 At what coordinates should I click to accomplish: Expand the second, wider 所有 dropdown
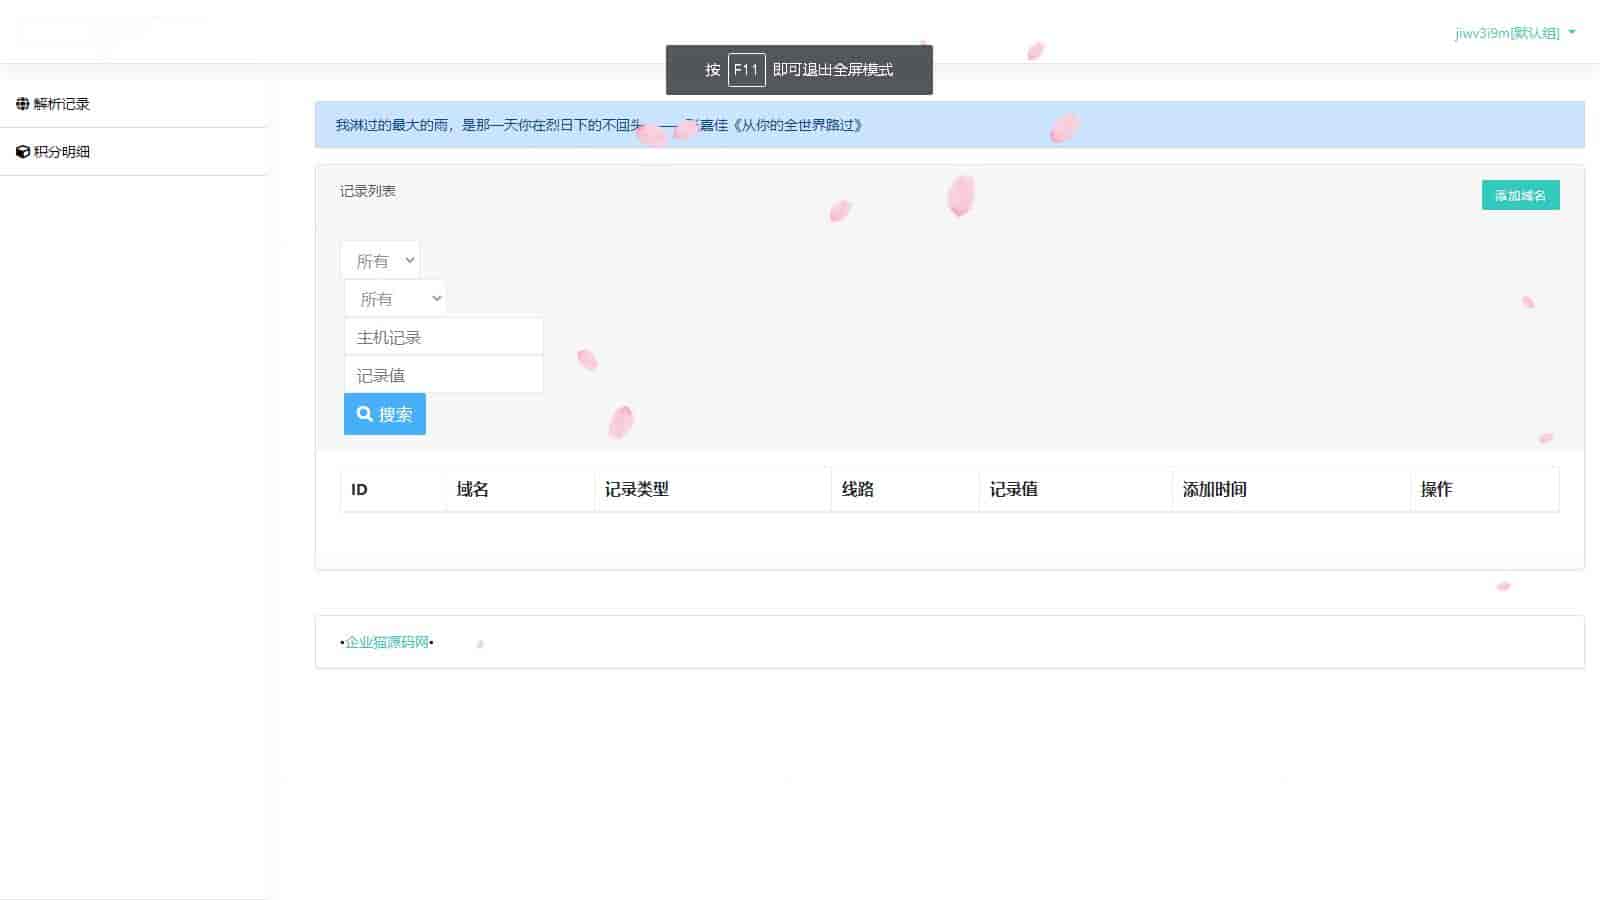(x=395, y=298)
